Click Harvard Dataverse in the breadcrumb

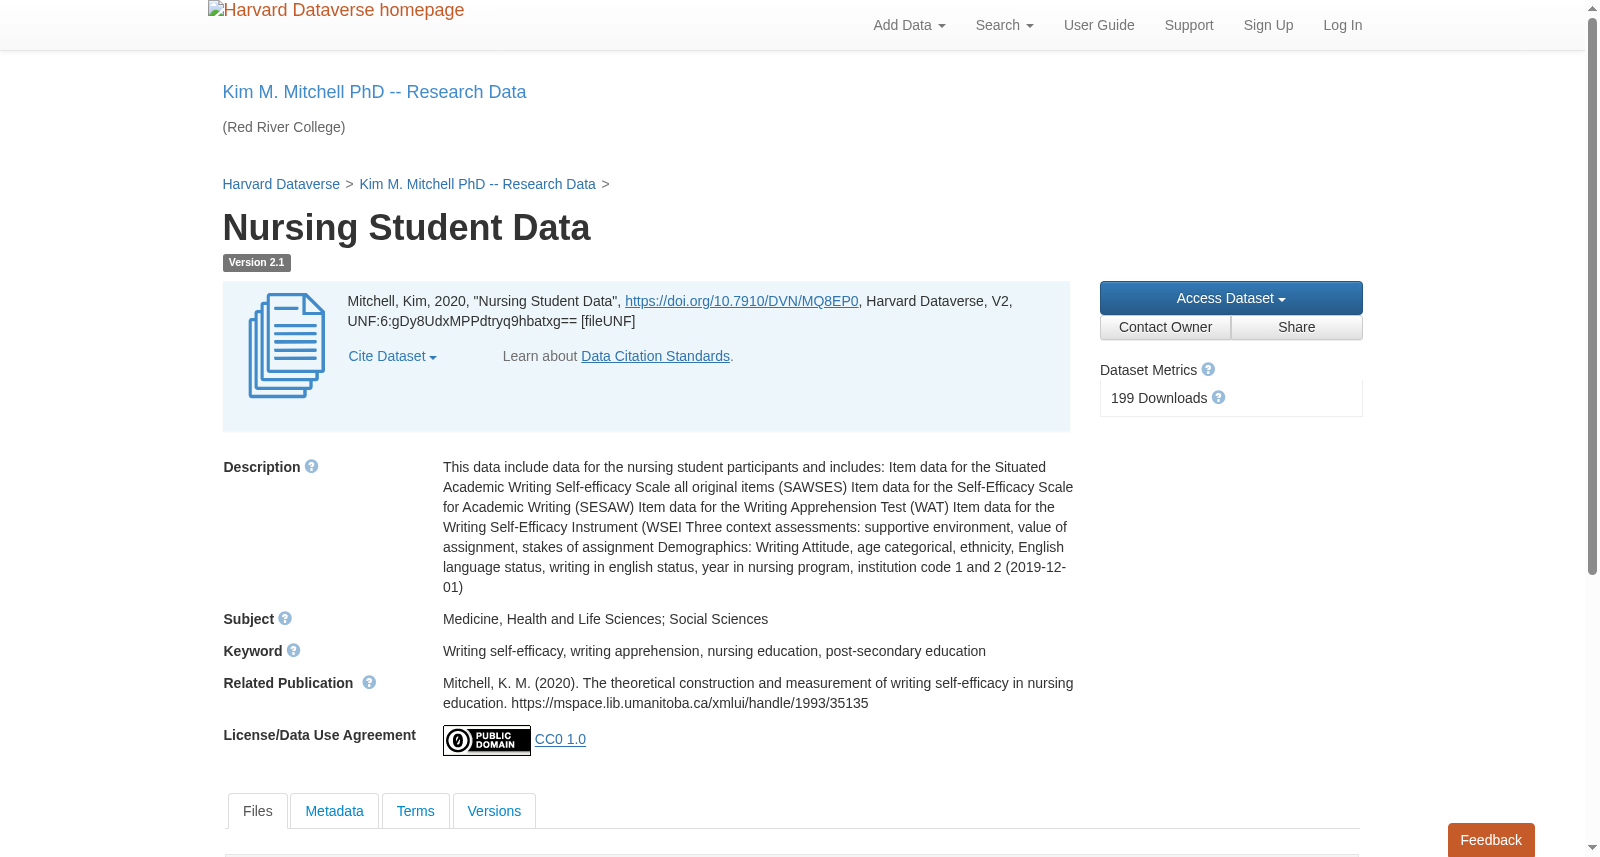pos(281,184)
